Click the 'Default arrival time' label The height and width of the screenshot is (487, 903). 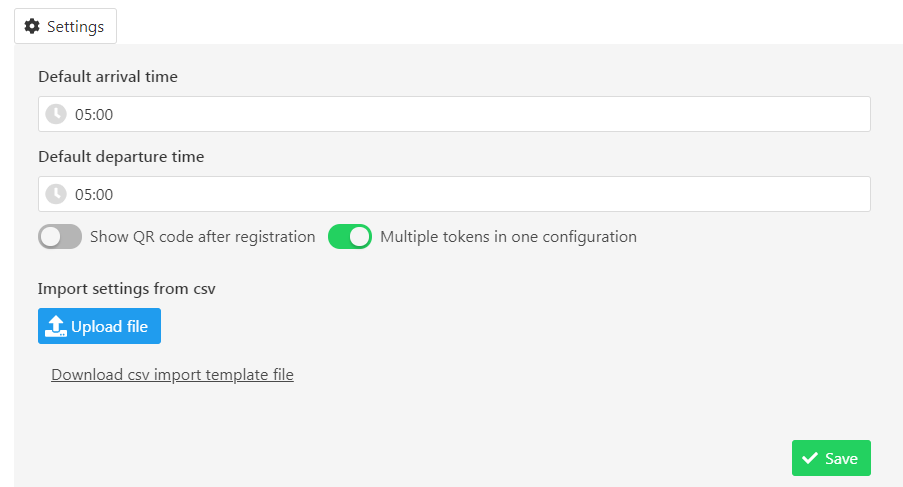click(108, 76)
